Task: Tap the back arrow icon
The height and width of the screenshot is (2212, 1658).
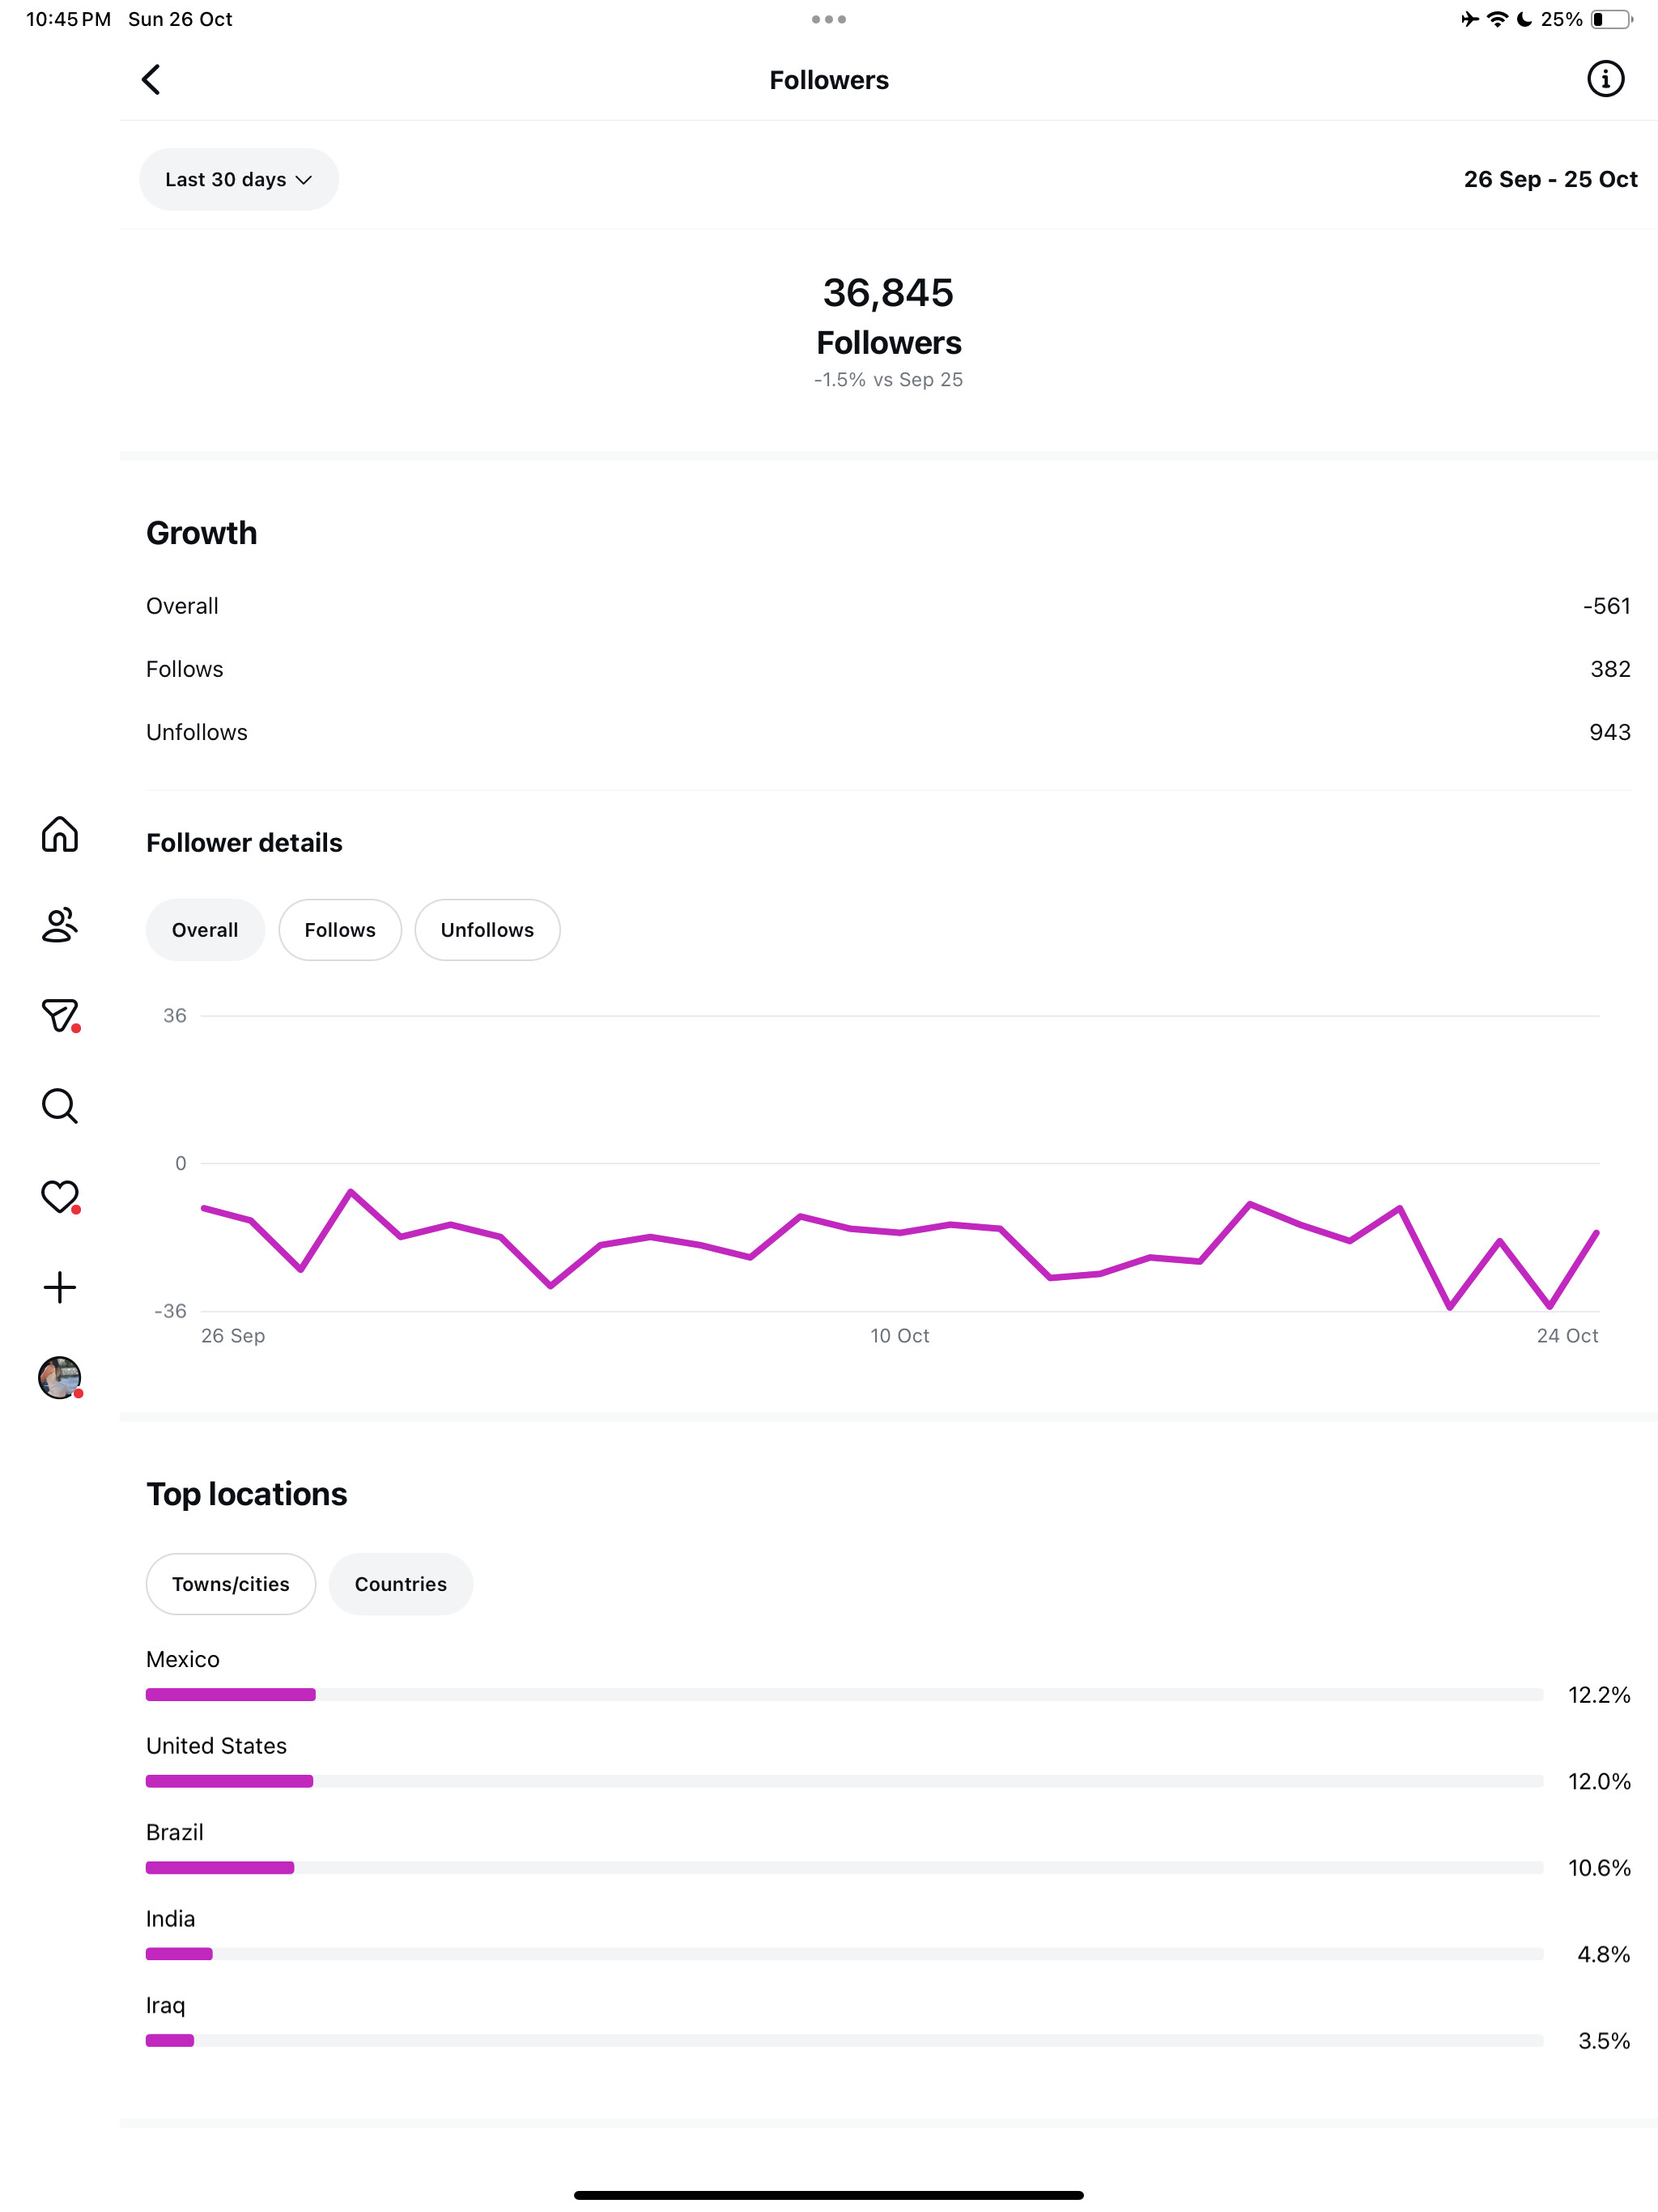Action: coord(151,80)
